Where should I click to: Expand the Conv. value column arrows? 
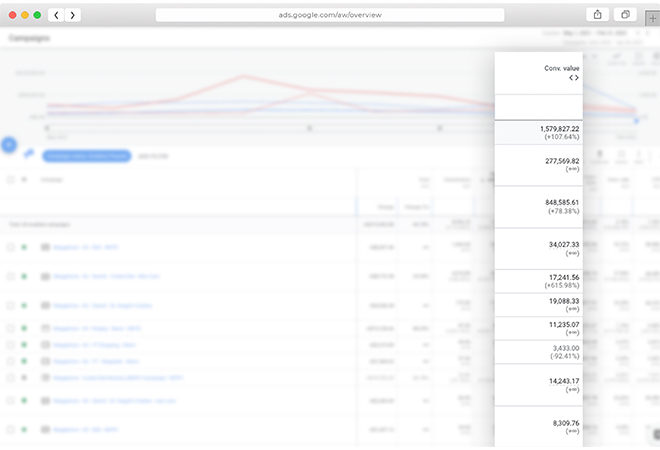coord(573,77)
